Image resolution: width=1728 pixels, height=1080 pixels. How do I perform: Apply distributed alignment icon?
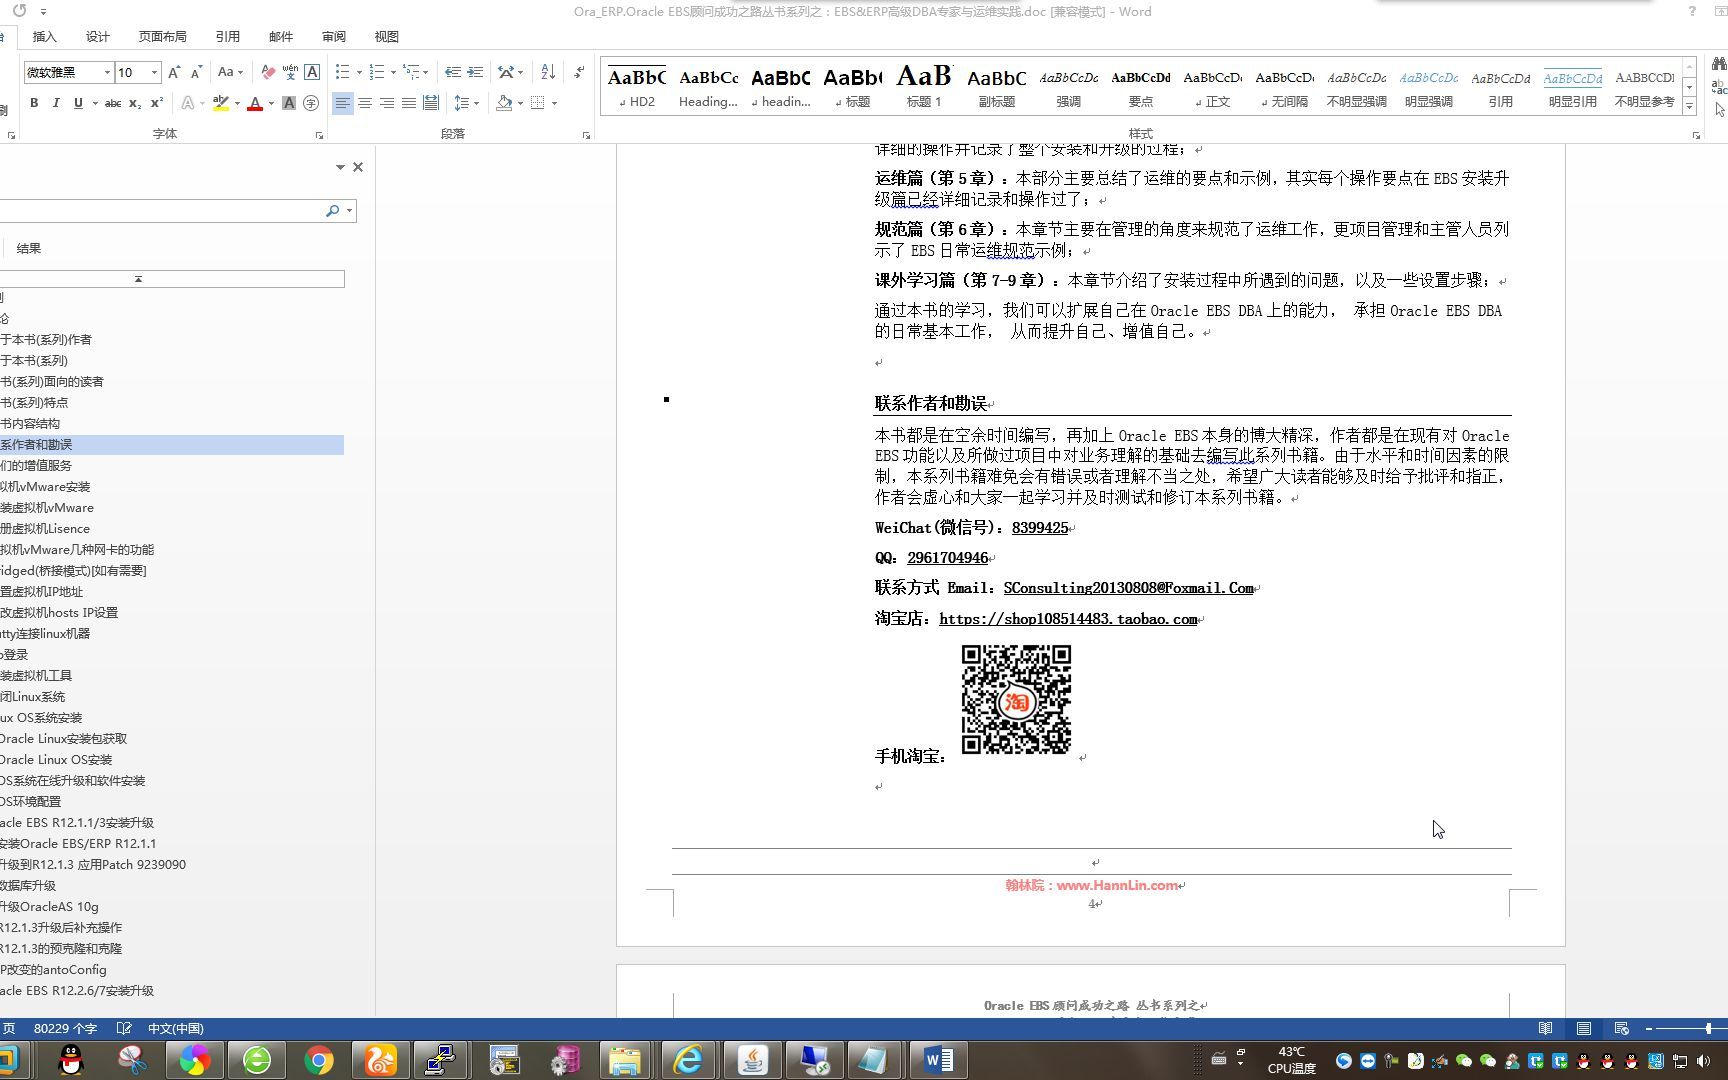click(x=431, y=103)
